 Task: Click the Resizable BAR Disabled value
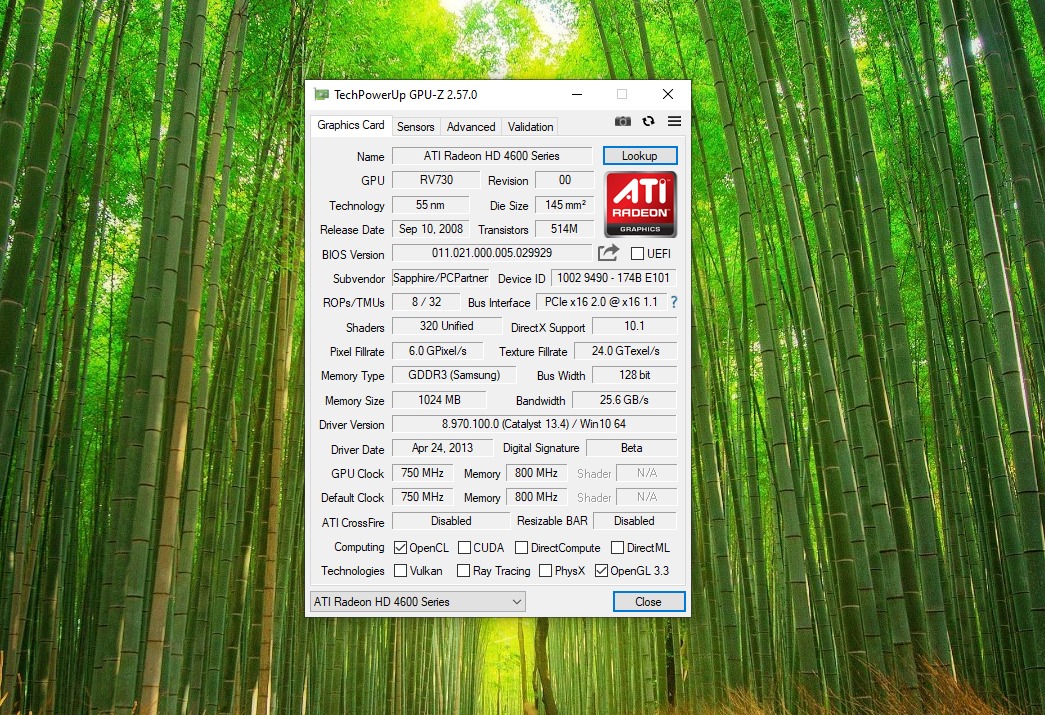point(634,521)
